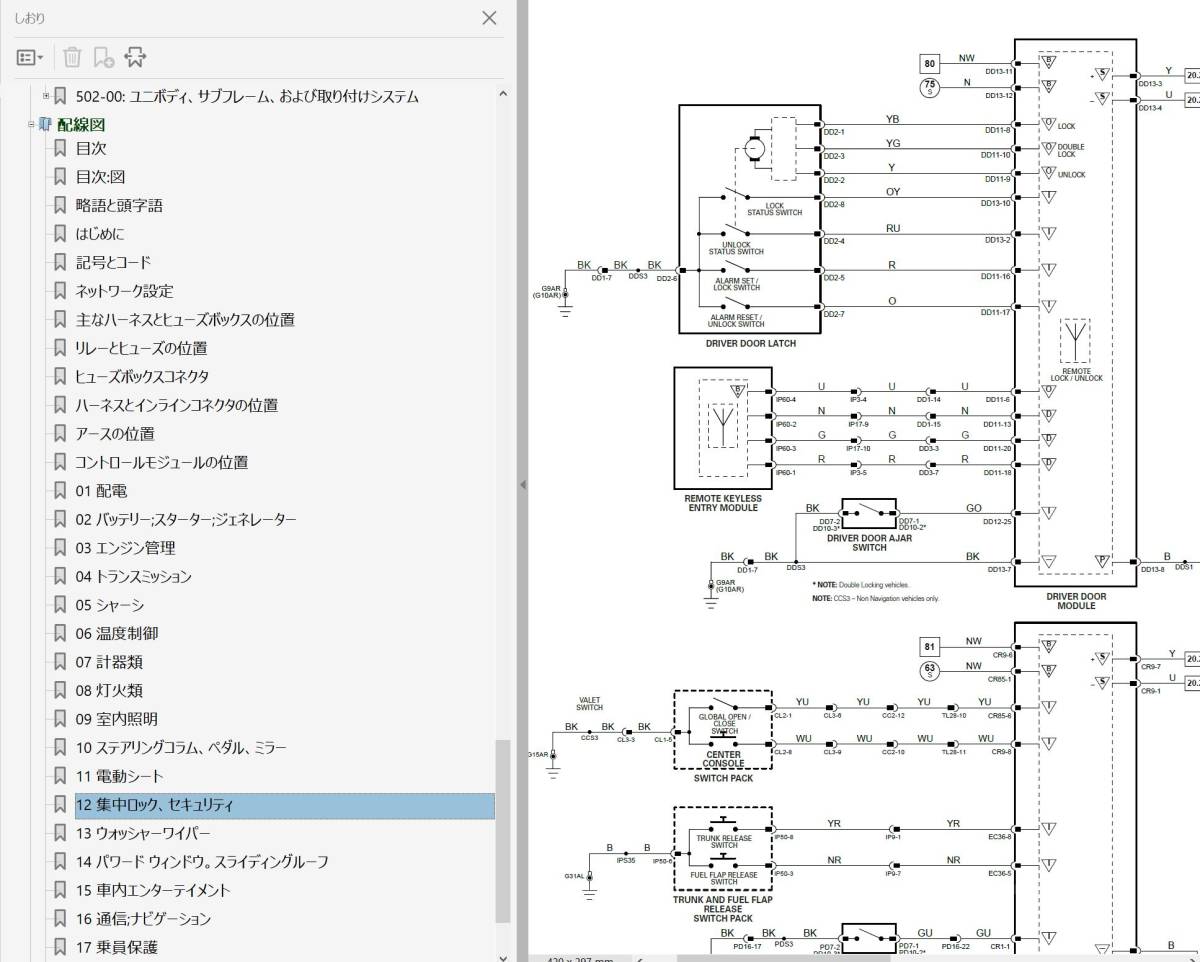This screenshot has width=1200, height=962.
Task: Open the アースの位置 bookmark
Action: pyautogui.click(x=115, y=434)
